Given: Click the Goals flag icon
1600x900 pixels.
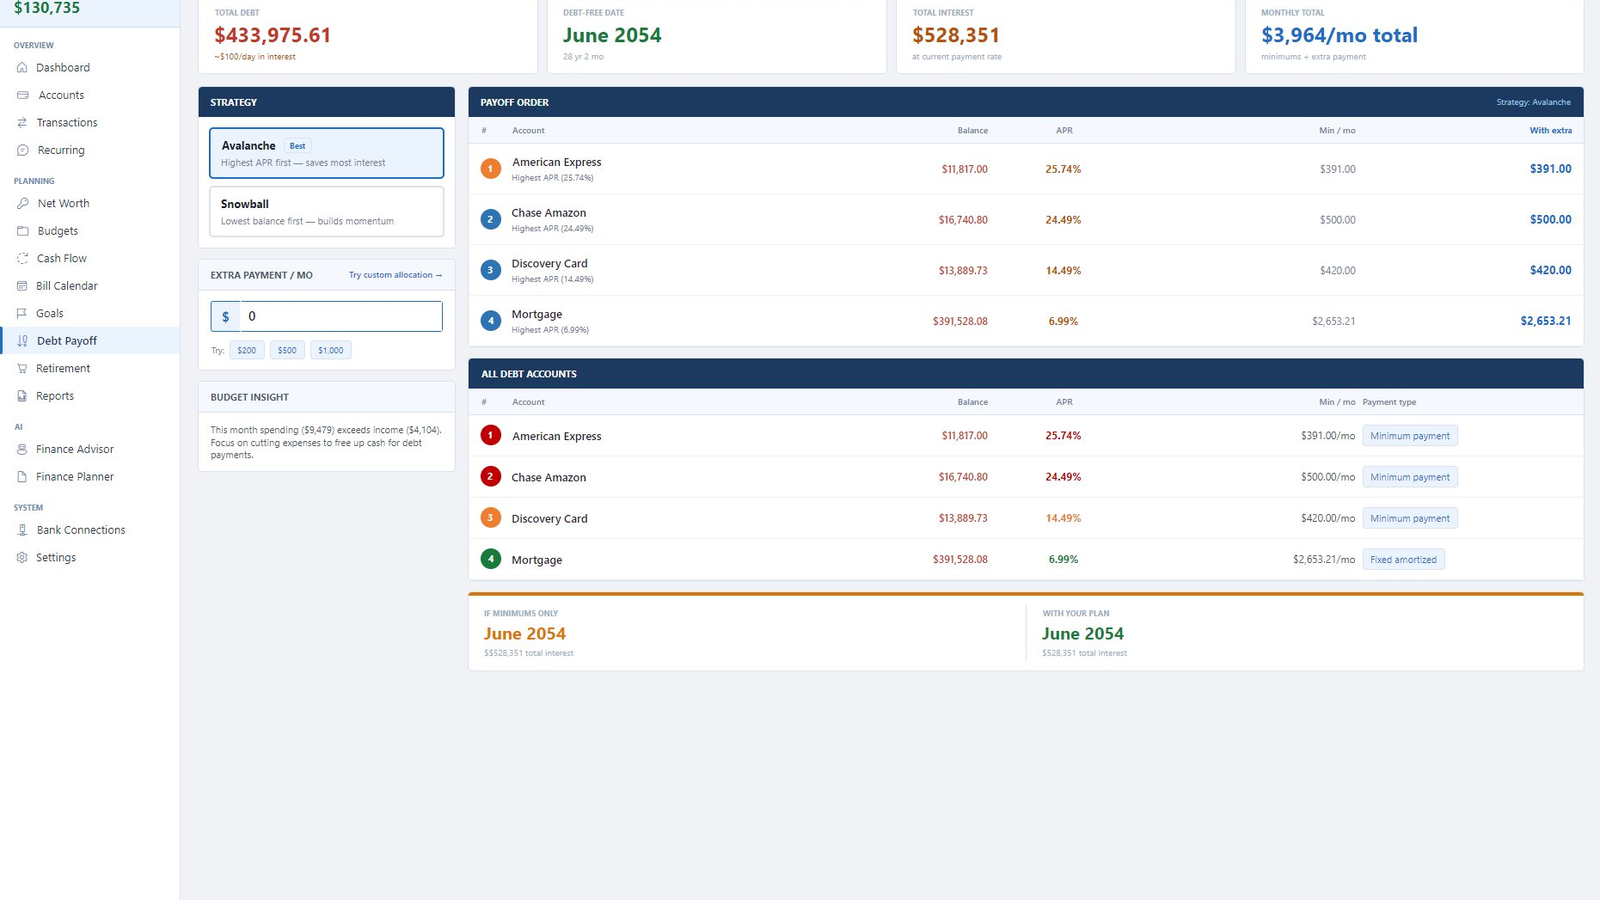Looking at the screenshot, I should [22, 313].
